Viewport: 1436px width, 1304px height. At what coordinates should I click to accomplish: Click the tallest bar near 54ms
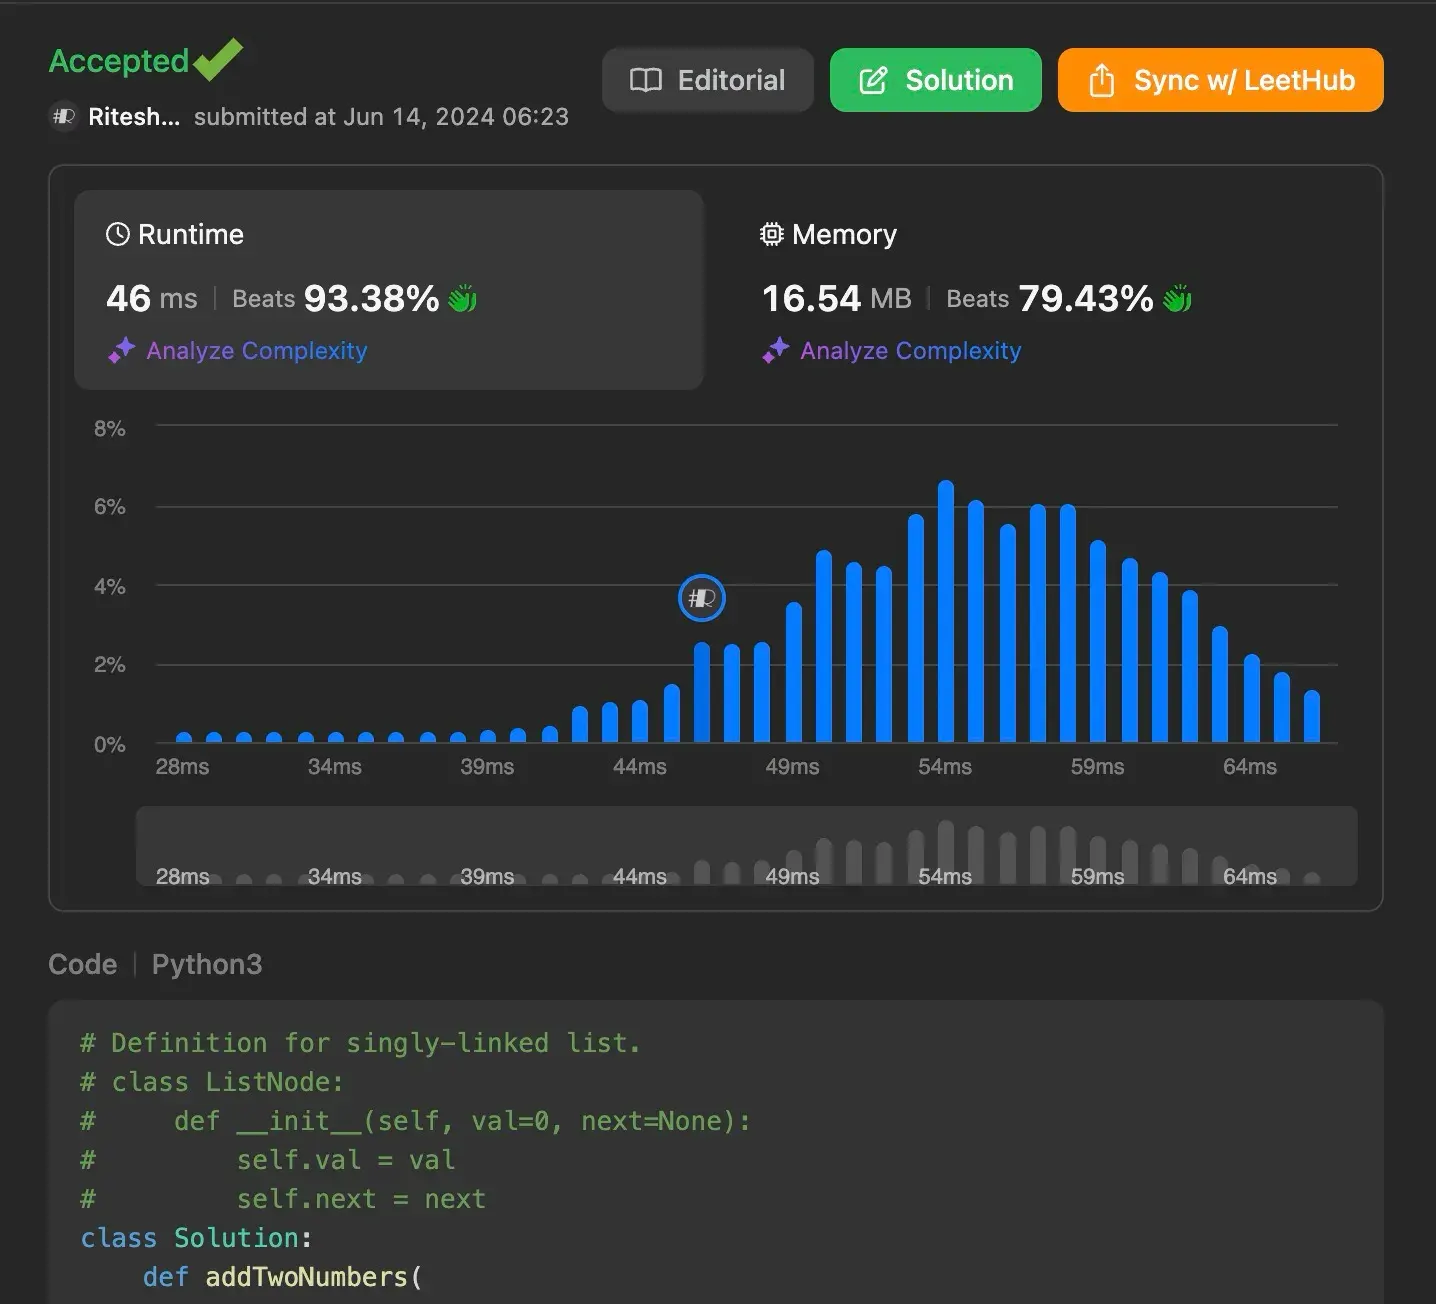(945, 612)
